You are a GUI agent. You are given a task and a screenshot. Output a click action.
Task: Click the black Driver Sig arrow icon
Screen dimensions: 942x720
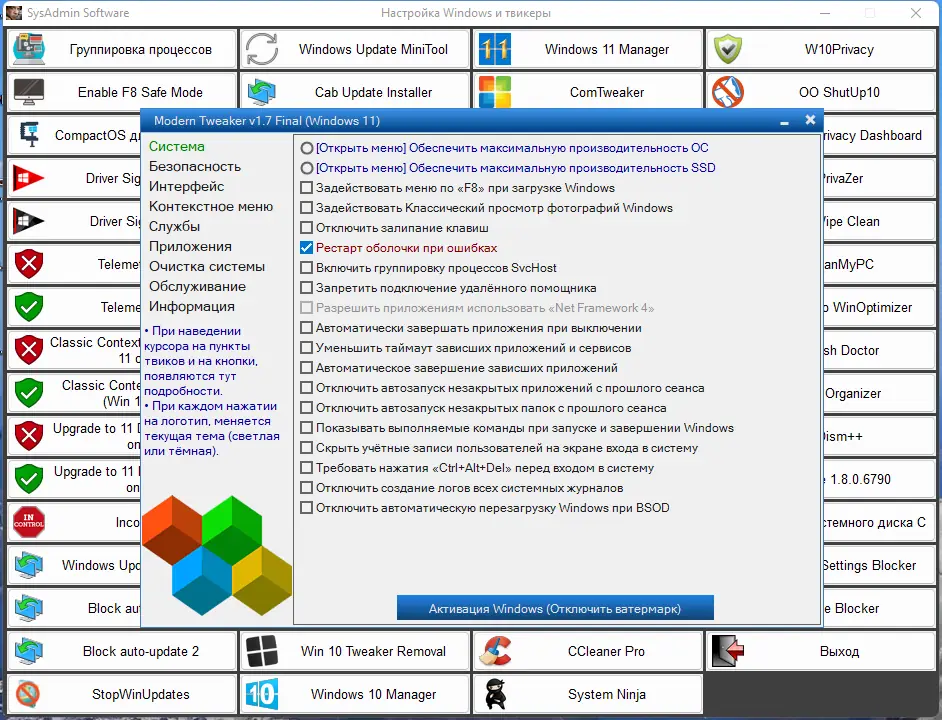coord(28,221)
